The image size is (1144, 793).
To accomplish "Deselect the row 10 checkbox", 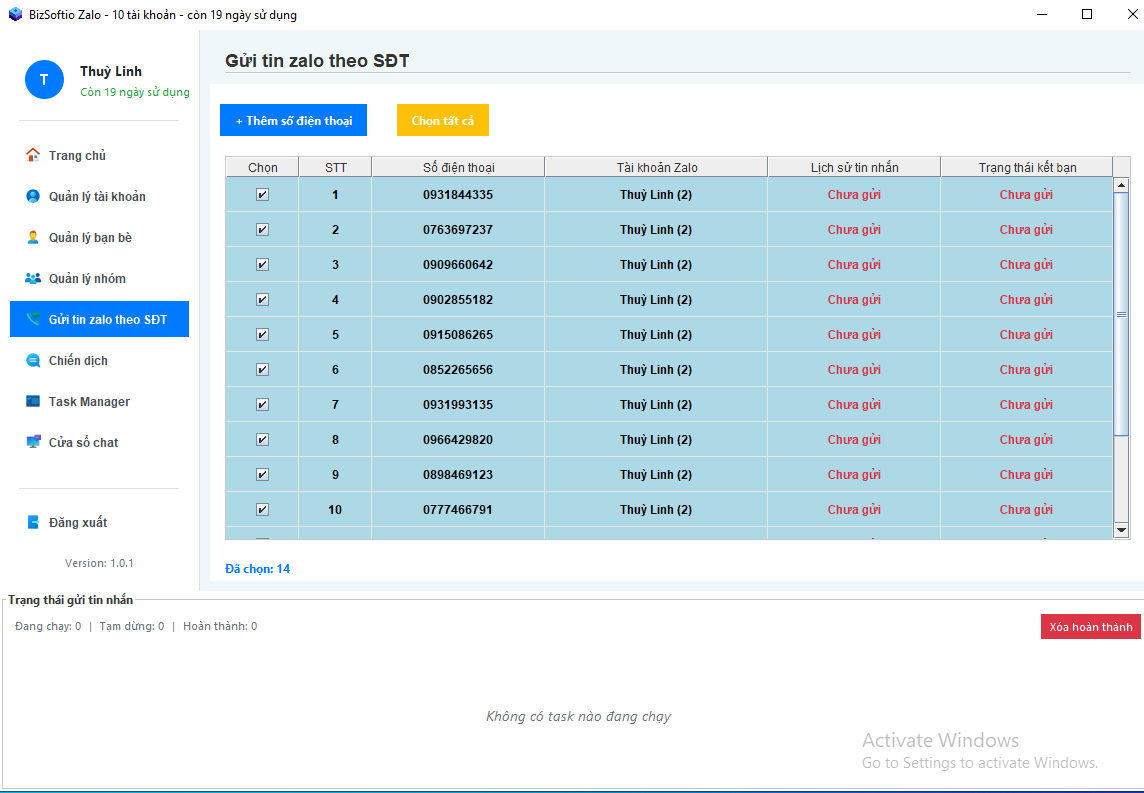I will tap(262, 510).
